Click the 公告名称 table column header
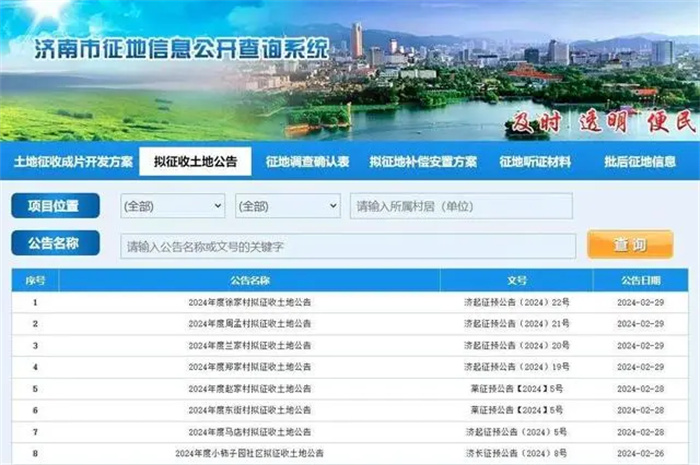The width and height of the screenshot is (700, 465). point(250,280)
